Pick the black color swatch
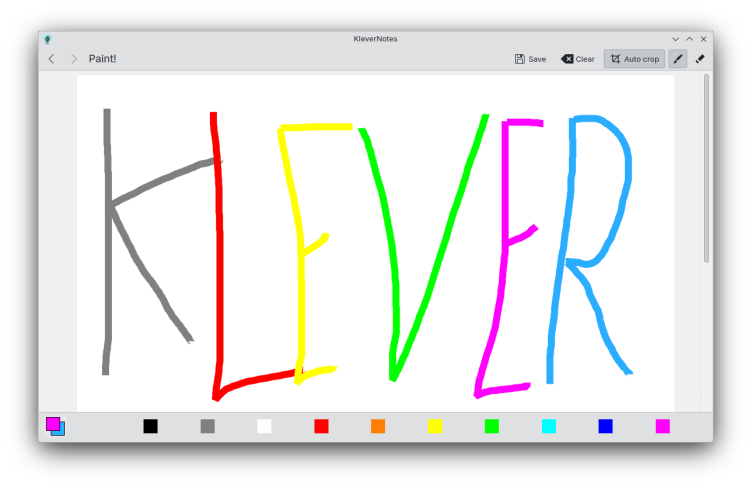The width and height of the screenshot is (752, 488). coord(150,426)
